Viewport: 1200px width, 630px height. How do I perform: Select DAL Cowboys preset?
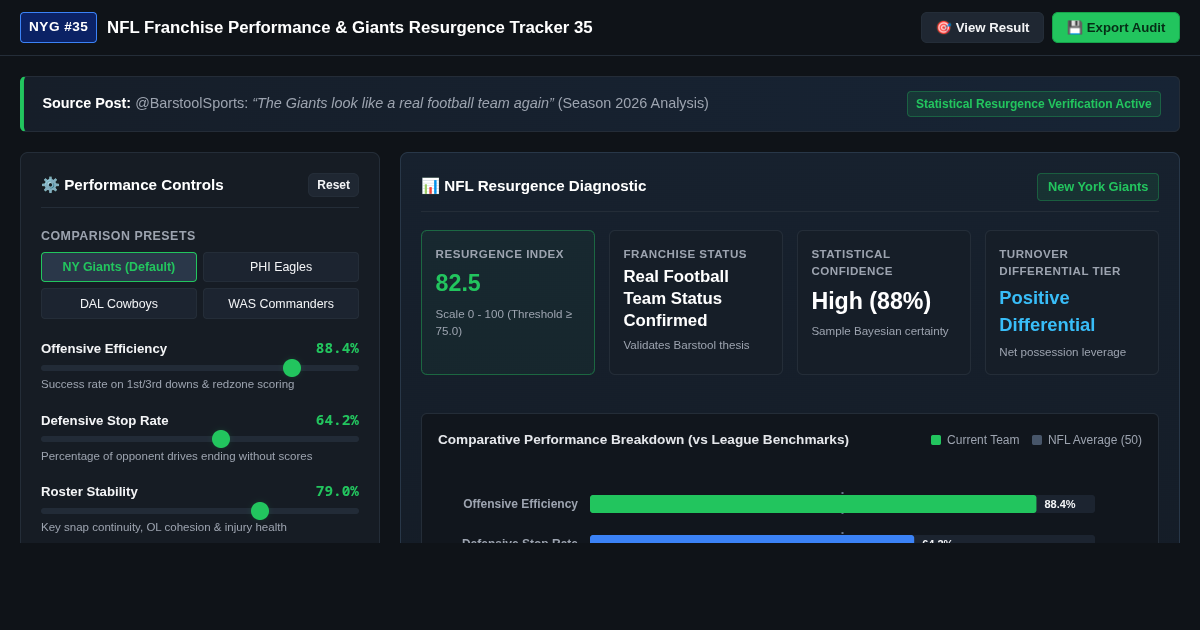click(x=119, y=304)
